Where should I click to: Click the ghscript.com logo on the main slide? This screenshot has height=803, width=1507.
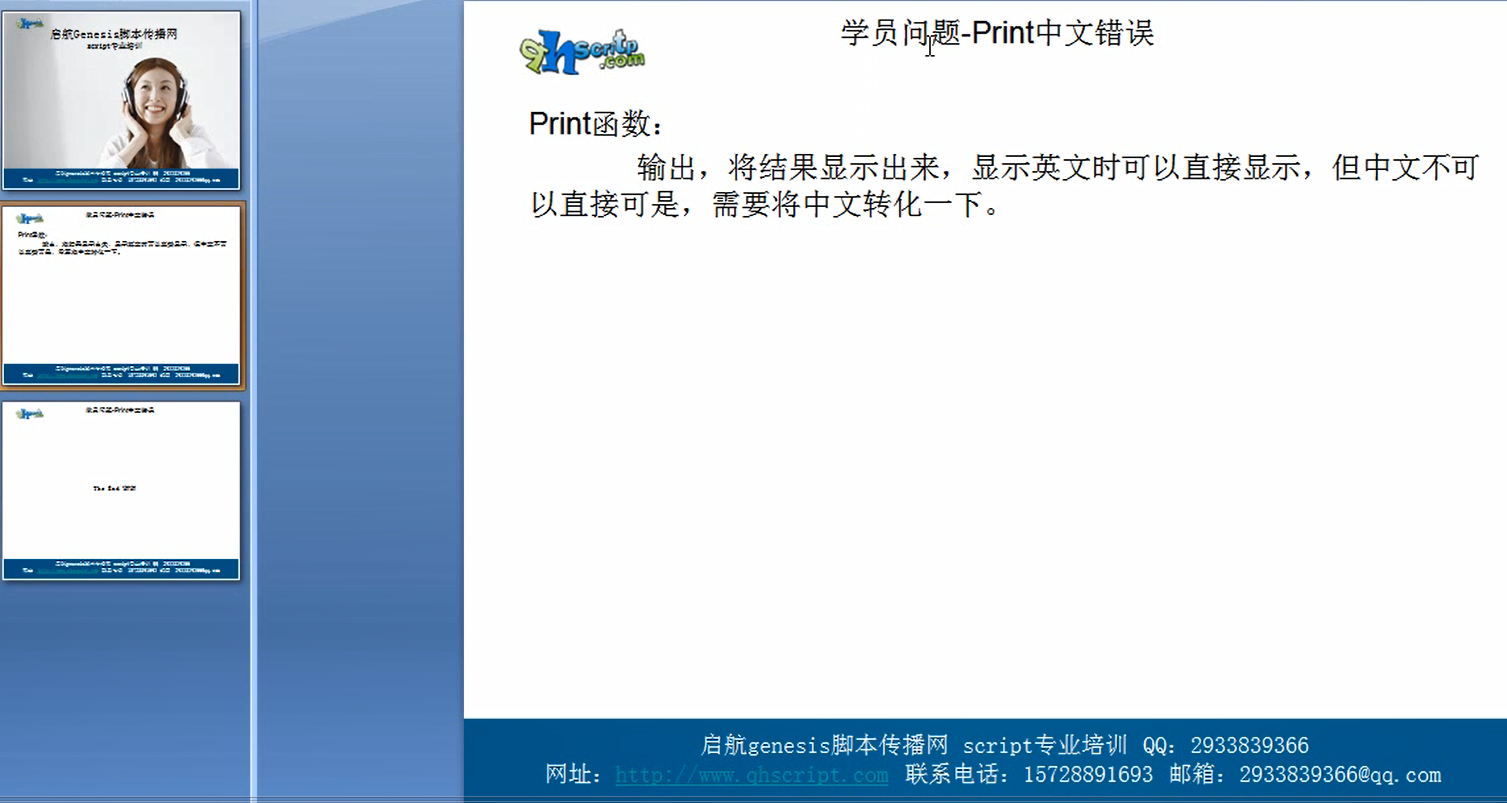pos(582,52)
